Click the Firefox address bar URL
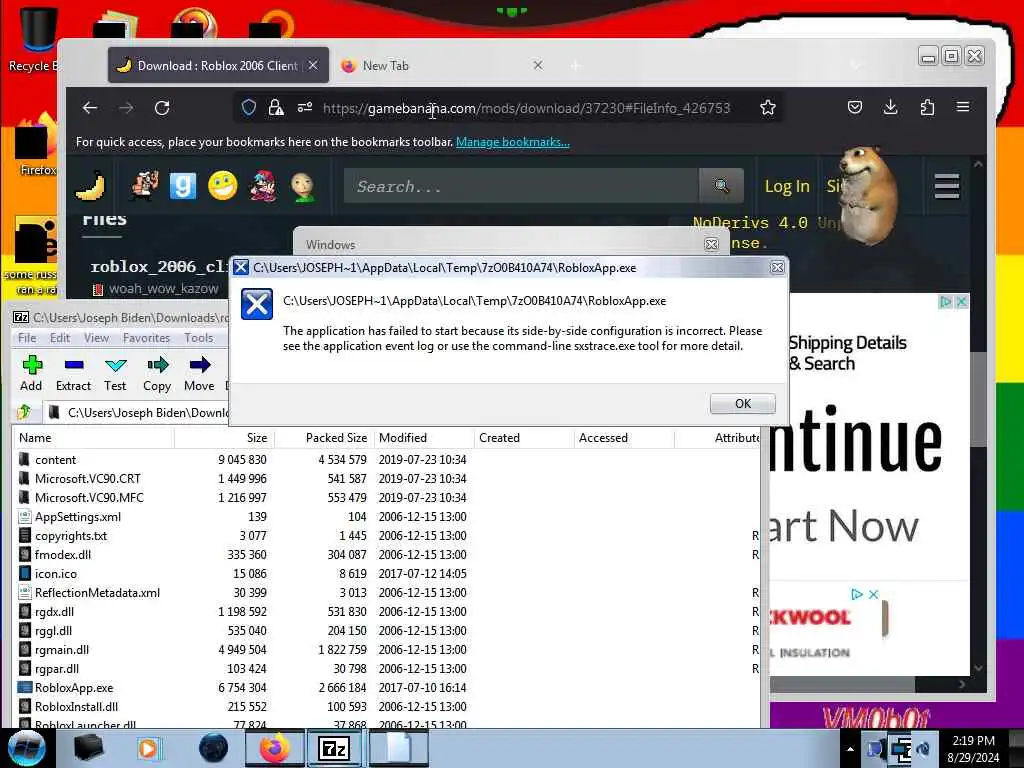This screenshot has height=768, width=1024. [x=526, y=108]
